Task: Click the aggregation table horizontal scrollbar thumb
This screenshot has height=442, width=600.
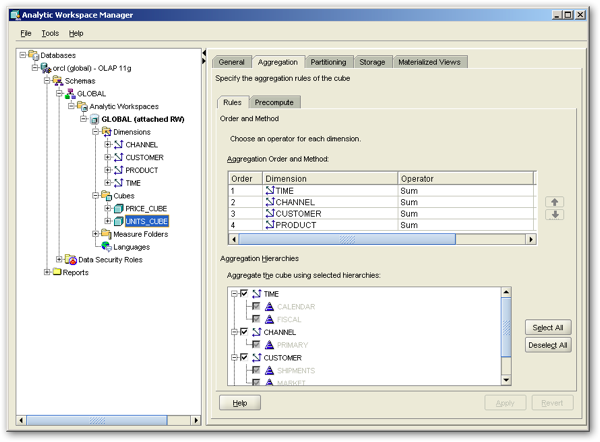Action: point(347,240)
